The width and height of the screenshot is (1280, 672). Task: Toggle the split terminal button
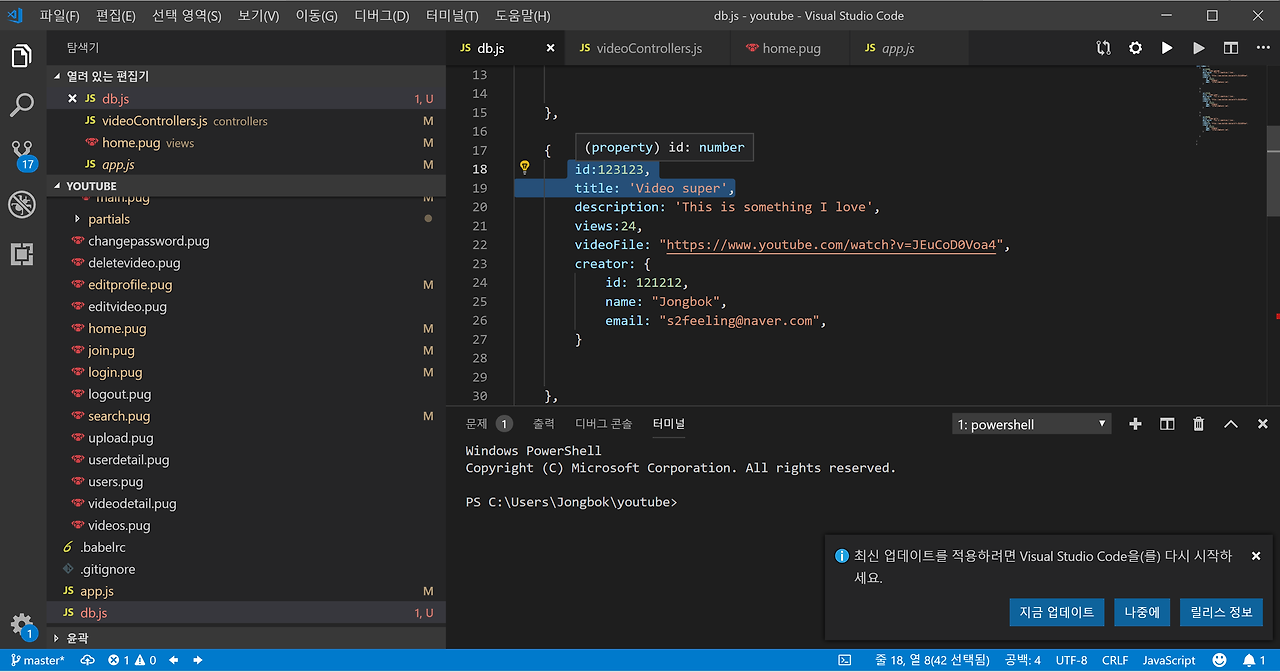point(1167,424)
